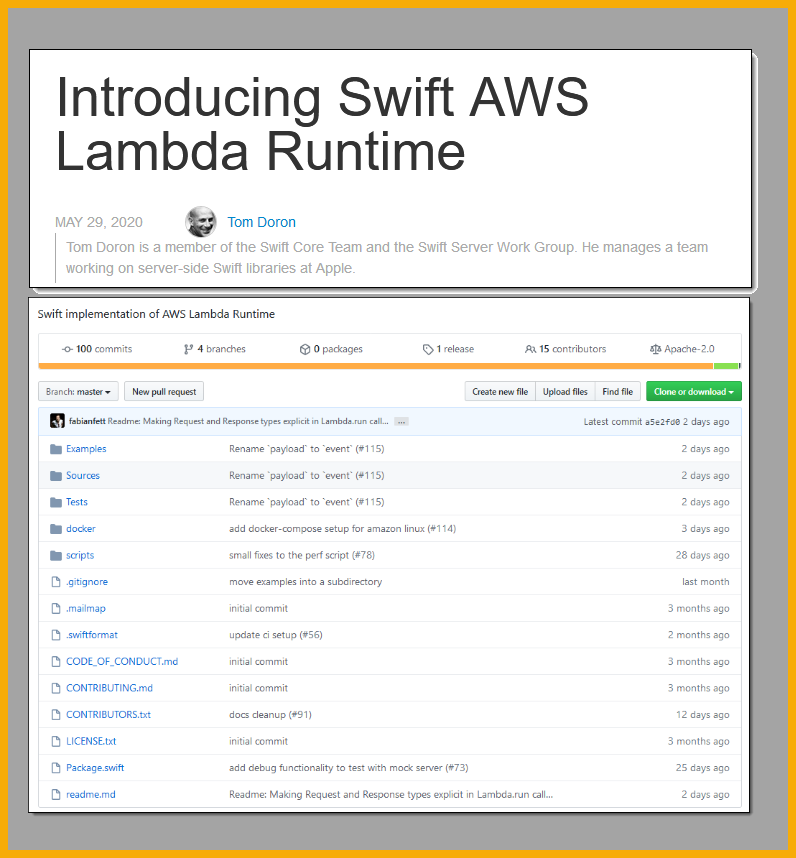Click the green language bar segment
Viewport: 796px width, 858px height.
pyautogui.click(x=726, y=366)
